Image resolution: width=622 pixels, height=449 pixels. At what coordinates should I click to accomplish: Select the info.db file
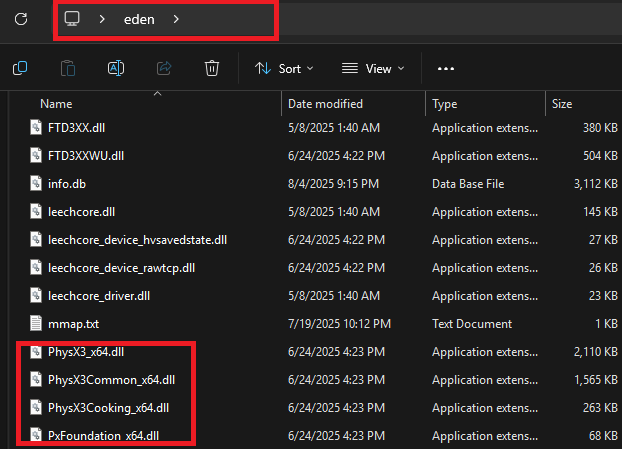[x=67, y=184]
